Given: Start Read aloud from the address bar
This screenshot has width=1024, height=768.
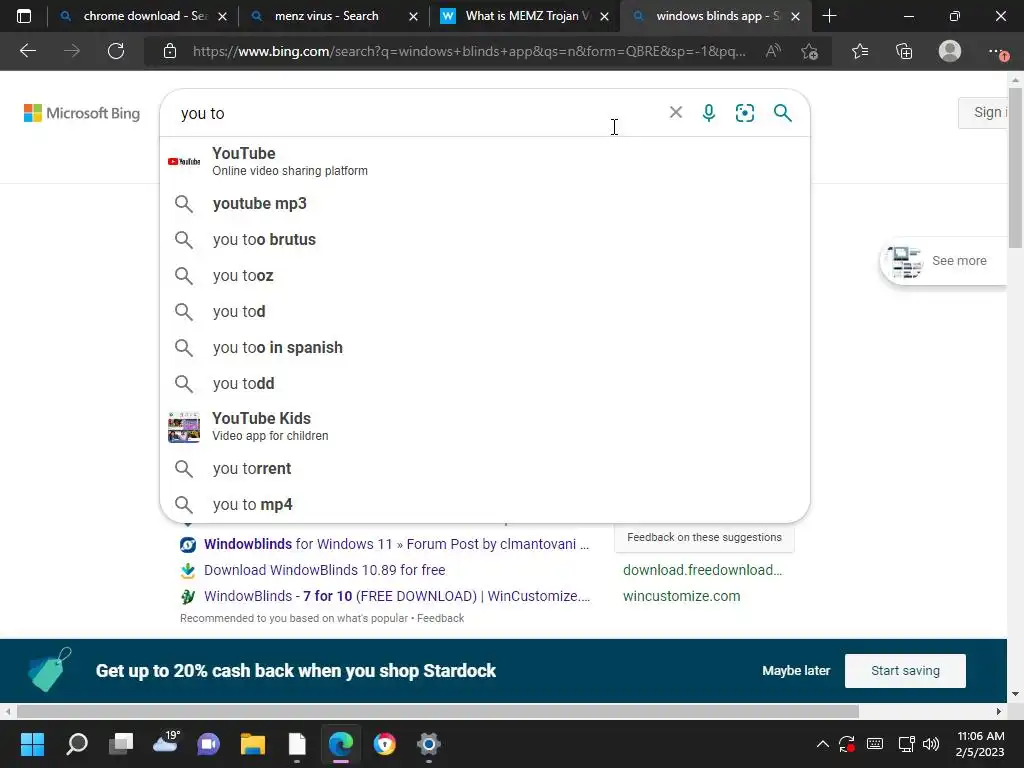Looking at the screenshot, I should (x=773, y=51).
